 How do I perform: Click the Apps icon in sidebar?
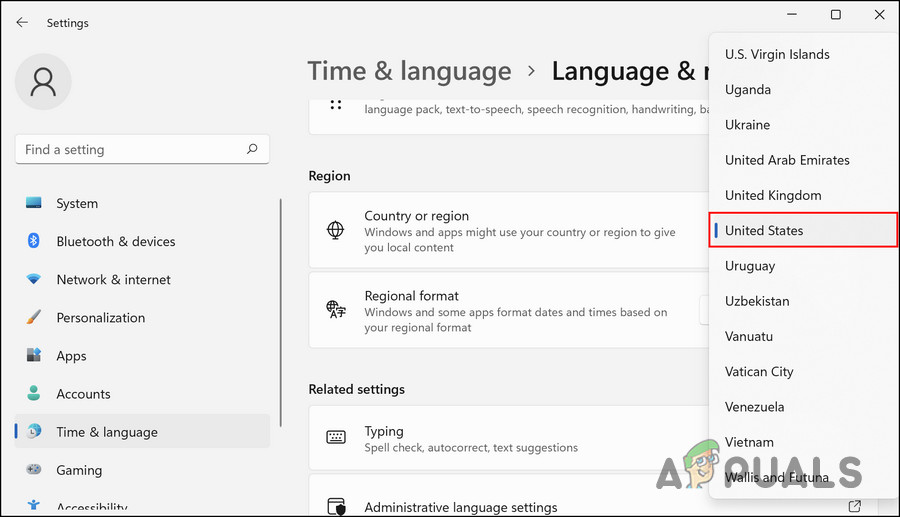(x=34, y=355)
